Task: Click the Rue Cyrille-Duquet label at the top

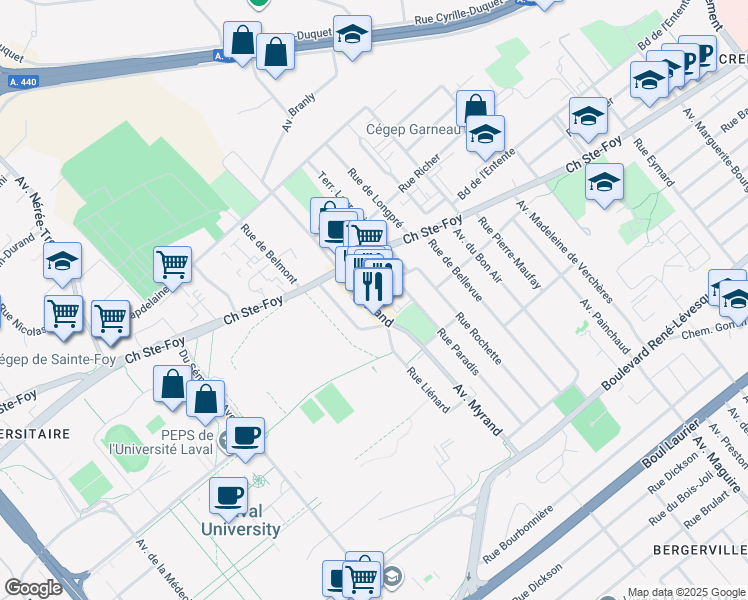Action: click(x=459, y=13)
